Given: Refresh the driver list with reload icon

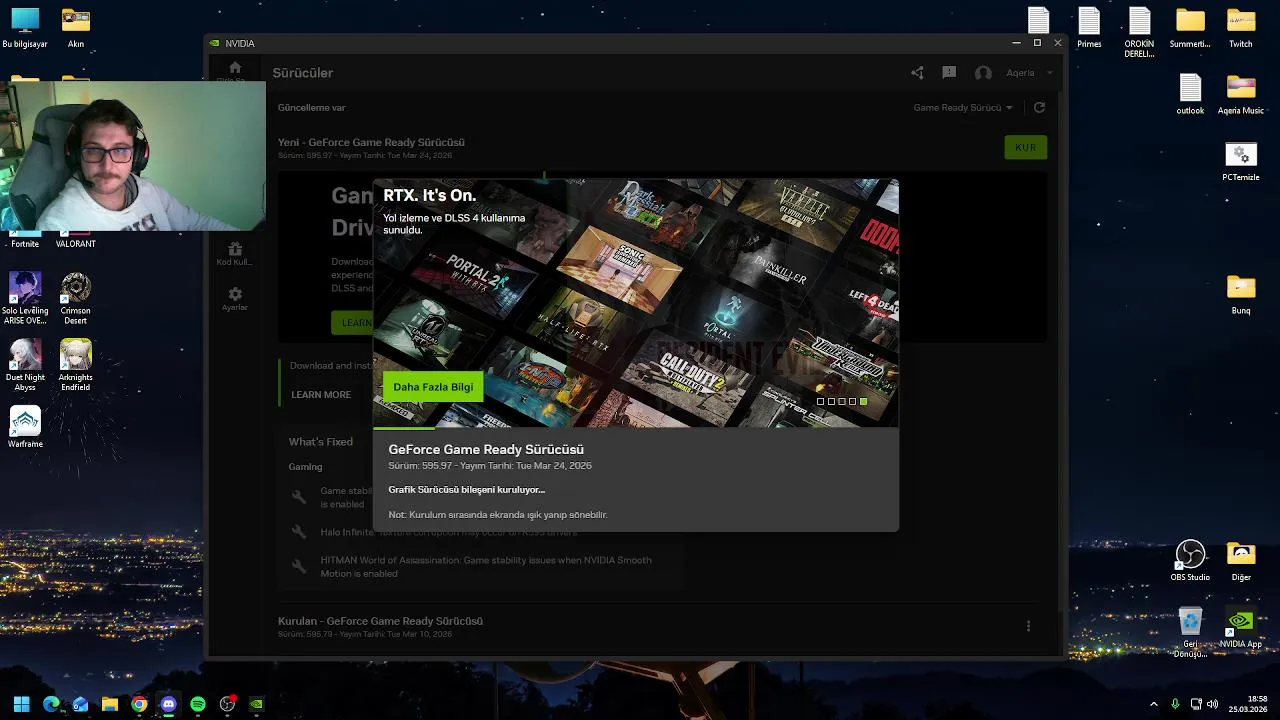Looking at the screenshot, I should click(x=1039, y=107).
